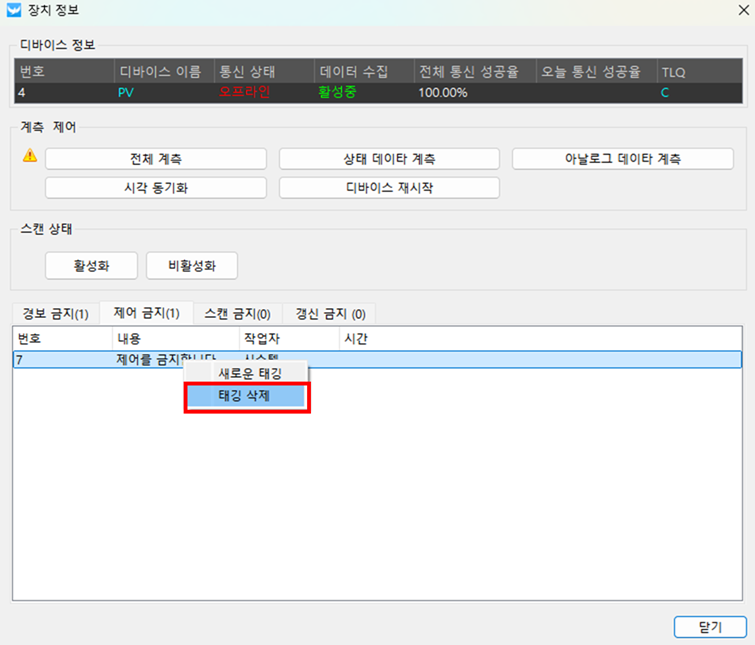
Task: Click the yellow warning triangle icon
Action: tap(30, 156)
